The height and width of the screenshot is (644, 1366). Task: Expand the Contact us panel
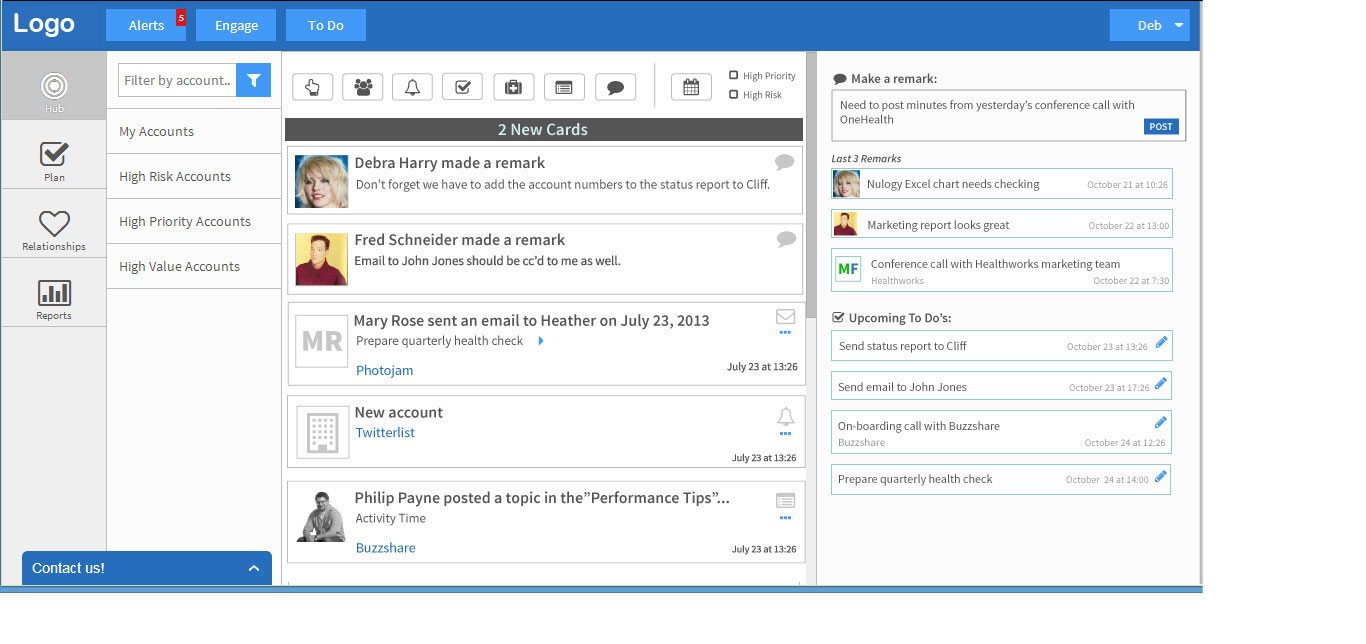(x=253, y=568)
